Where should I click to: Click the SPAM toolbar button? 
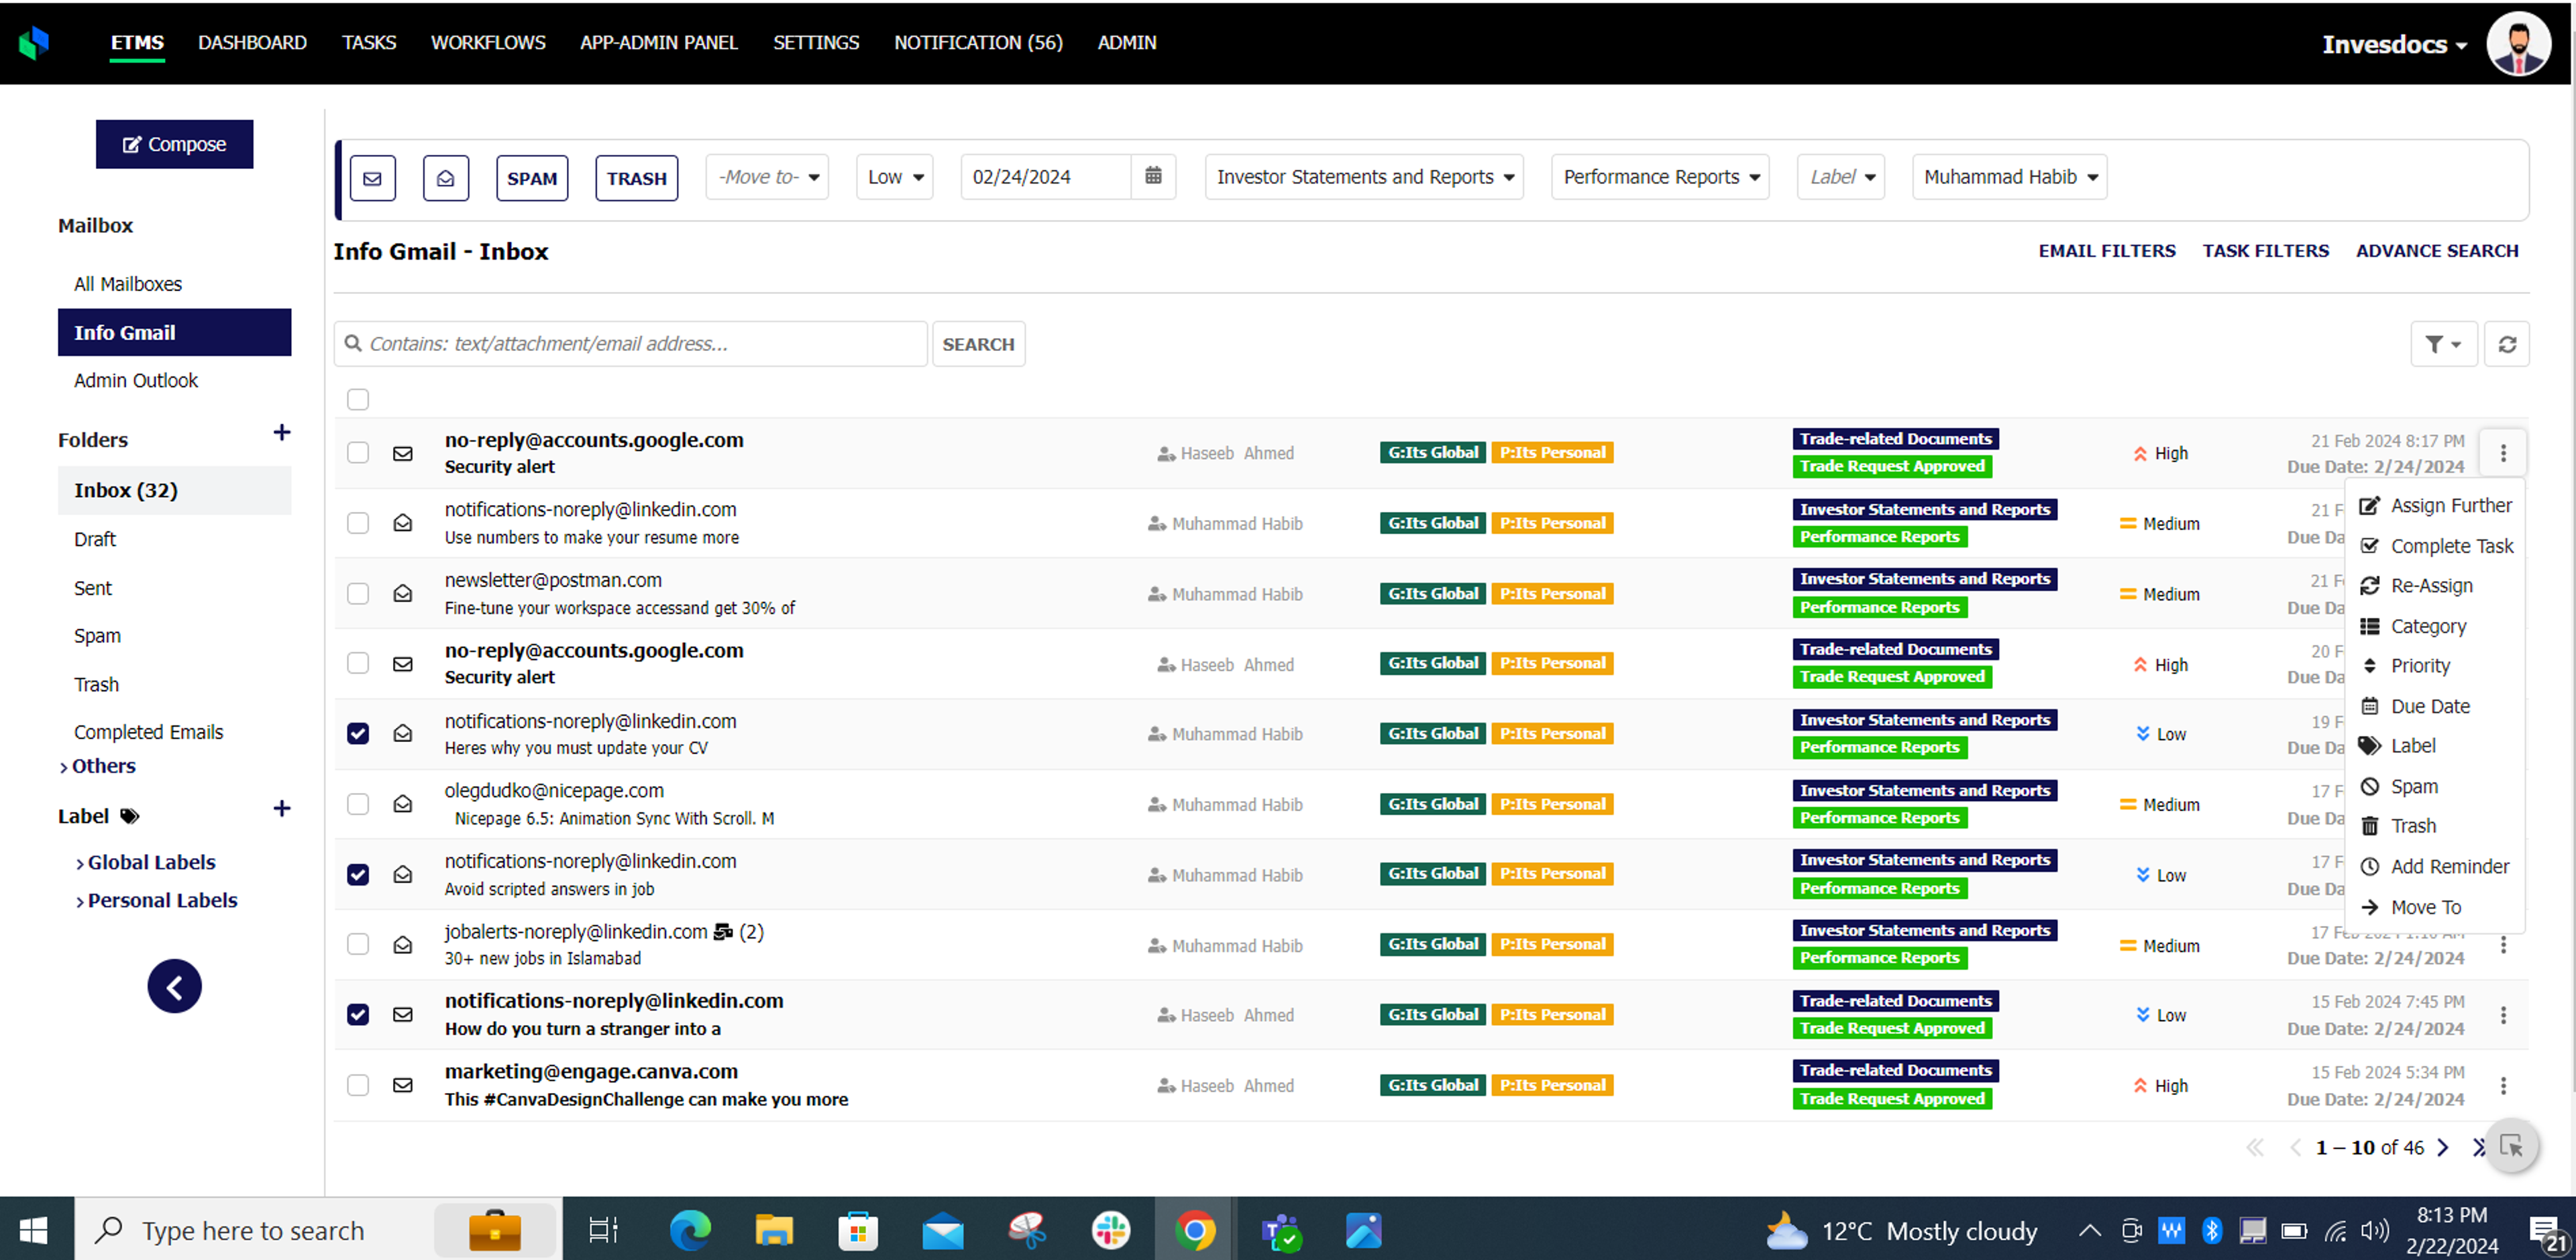click(531, 178)
